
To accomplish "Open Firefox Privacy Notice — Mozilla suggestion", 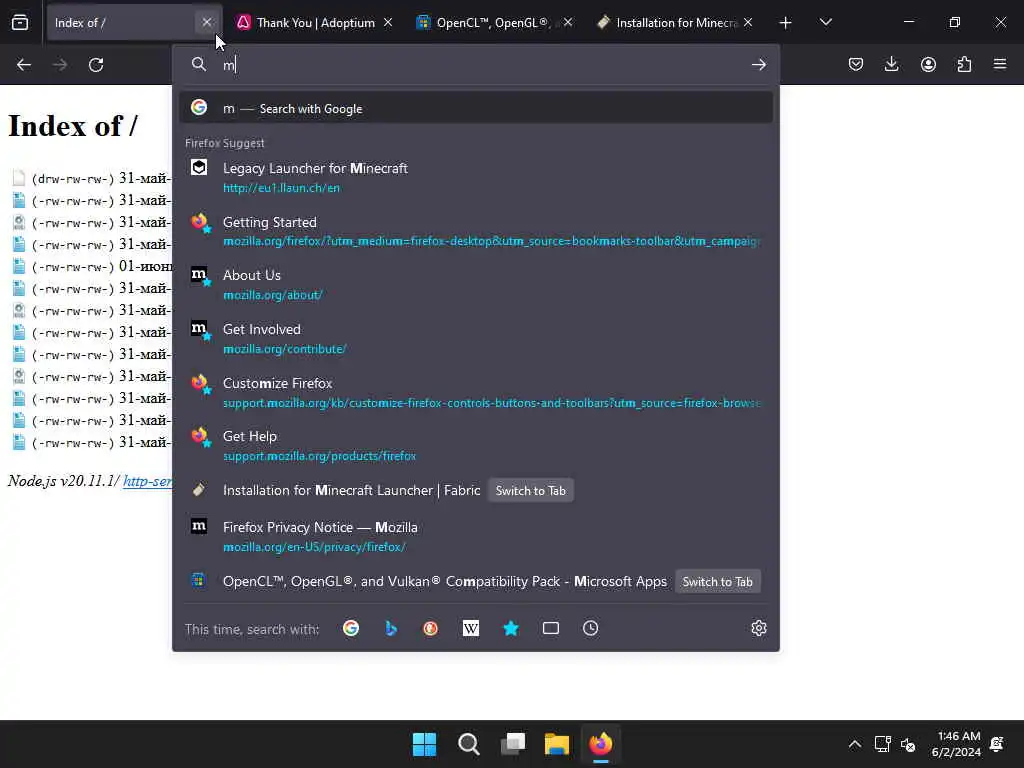I will (475, 536).
